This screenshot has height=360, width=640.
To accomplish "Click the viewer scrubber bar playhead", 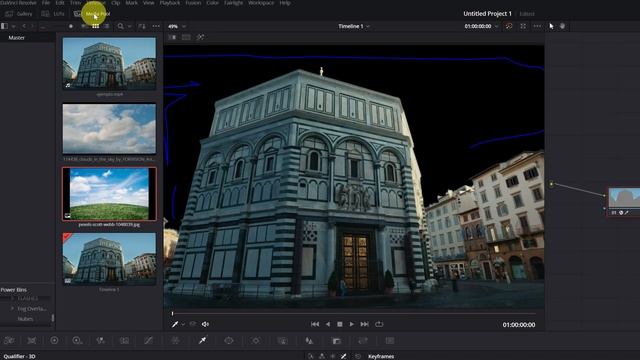I will (172, 313).
